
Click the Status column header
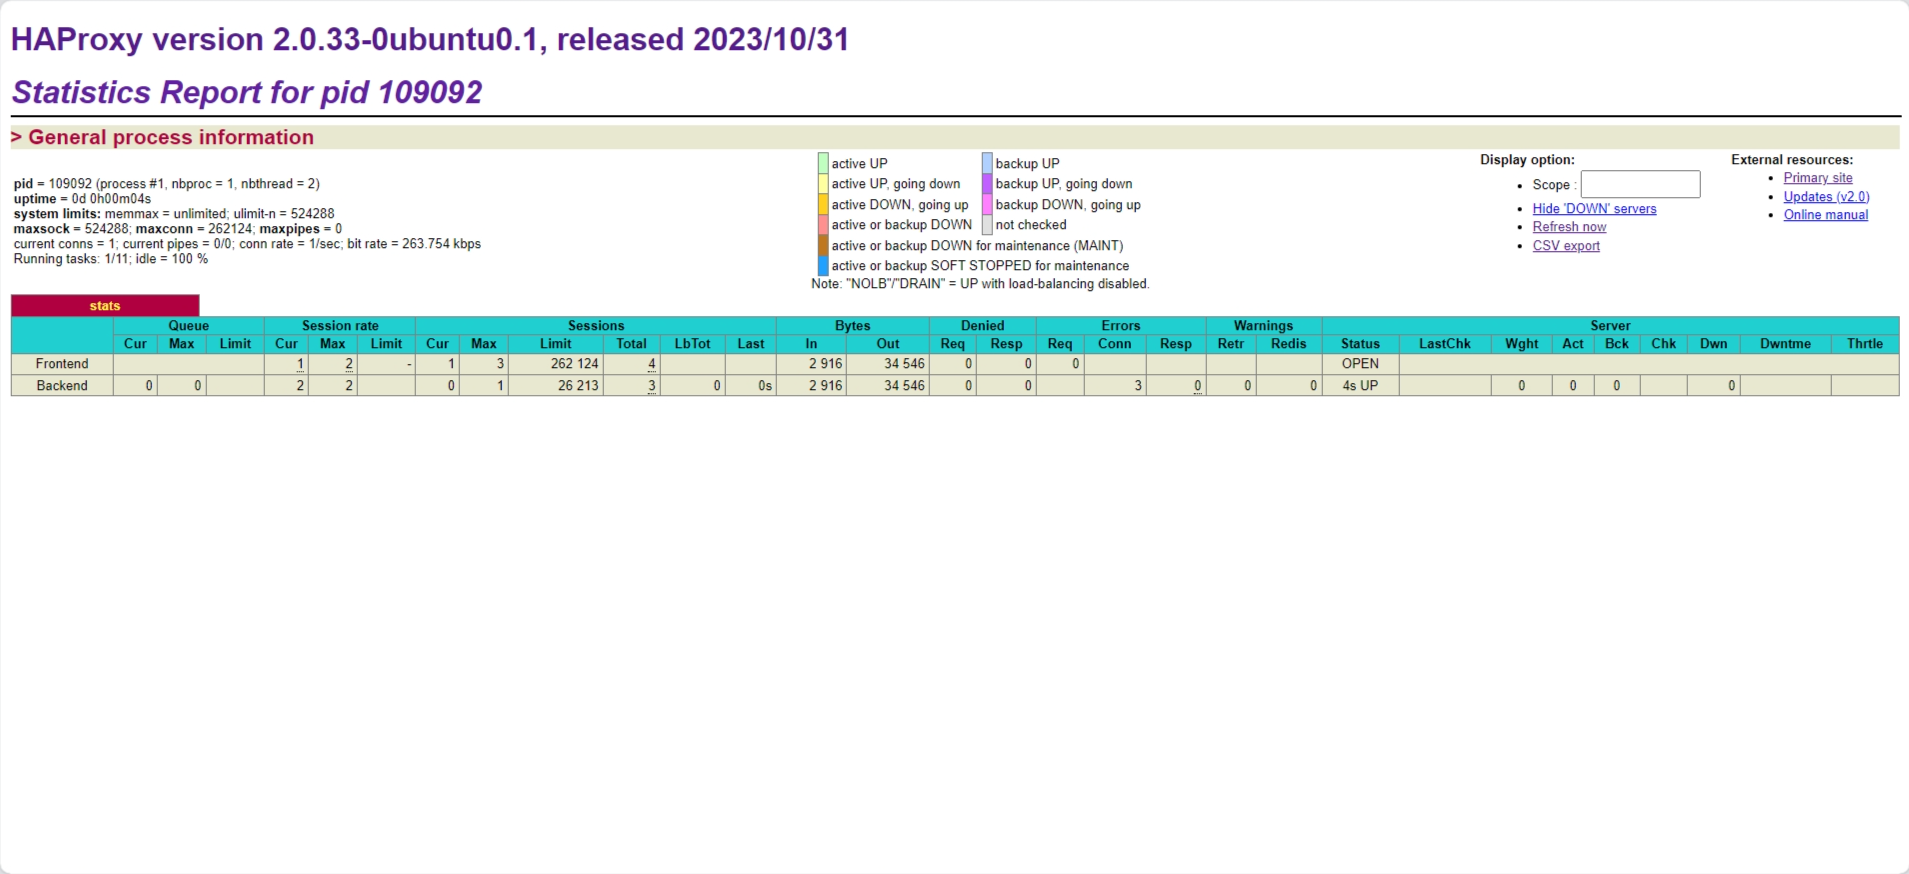[1360, 344]
